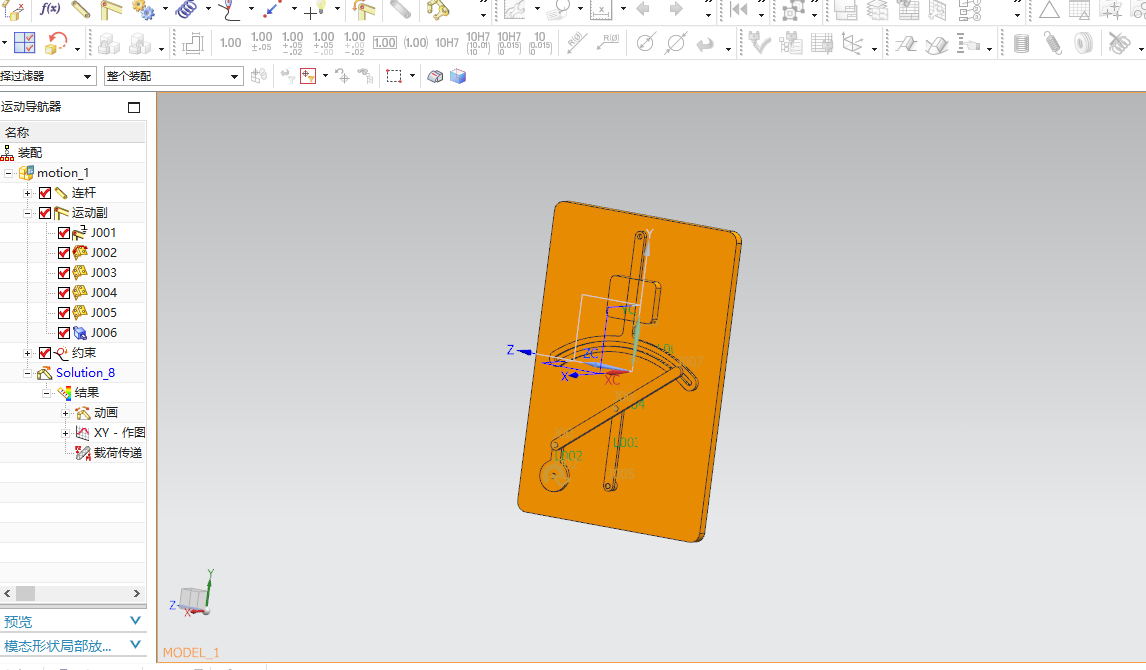Viewport: 1146px width, 670px height.
Task: Collapse the 运动副 joints tree node
Action: click(x=28, y=213)
